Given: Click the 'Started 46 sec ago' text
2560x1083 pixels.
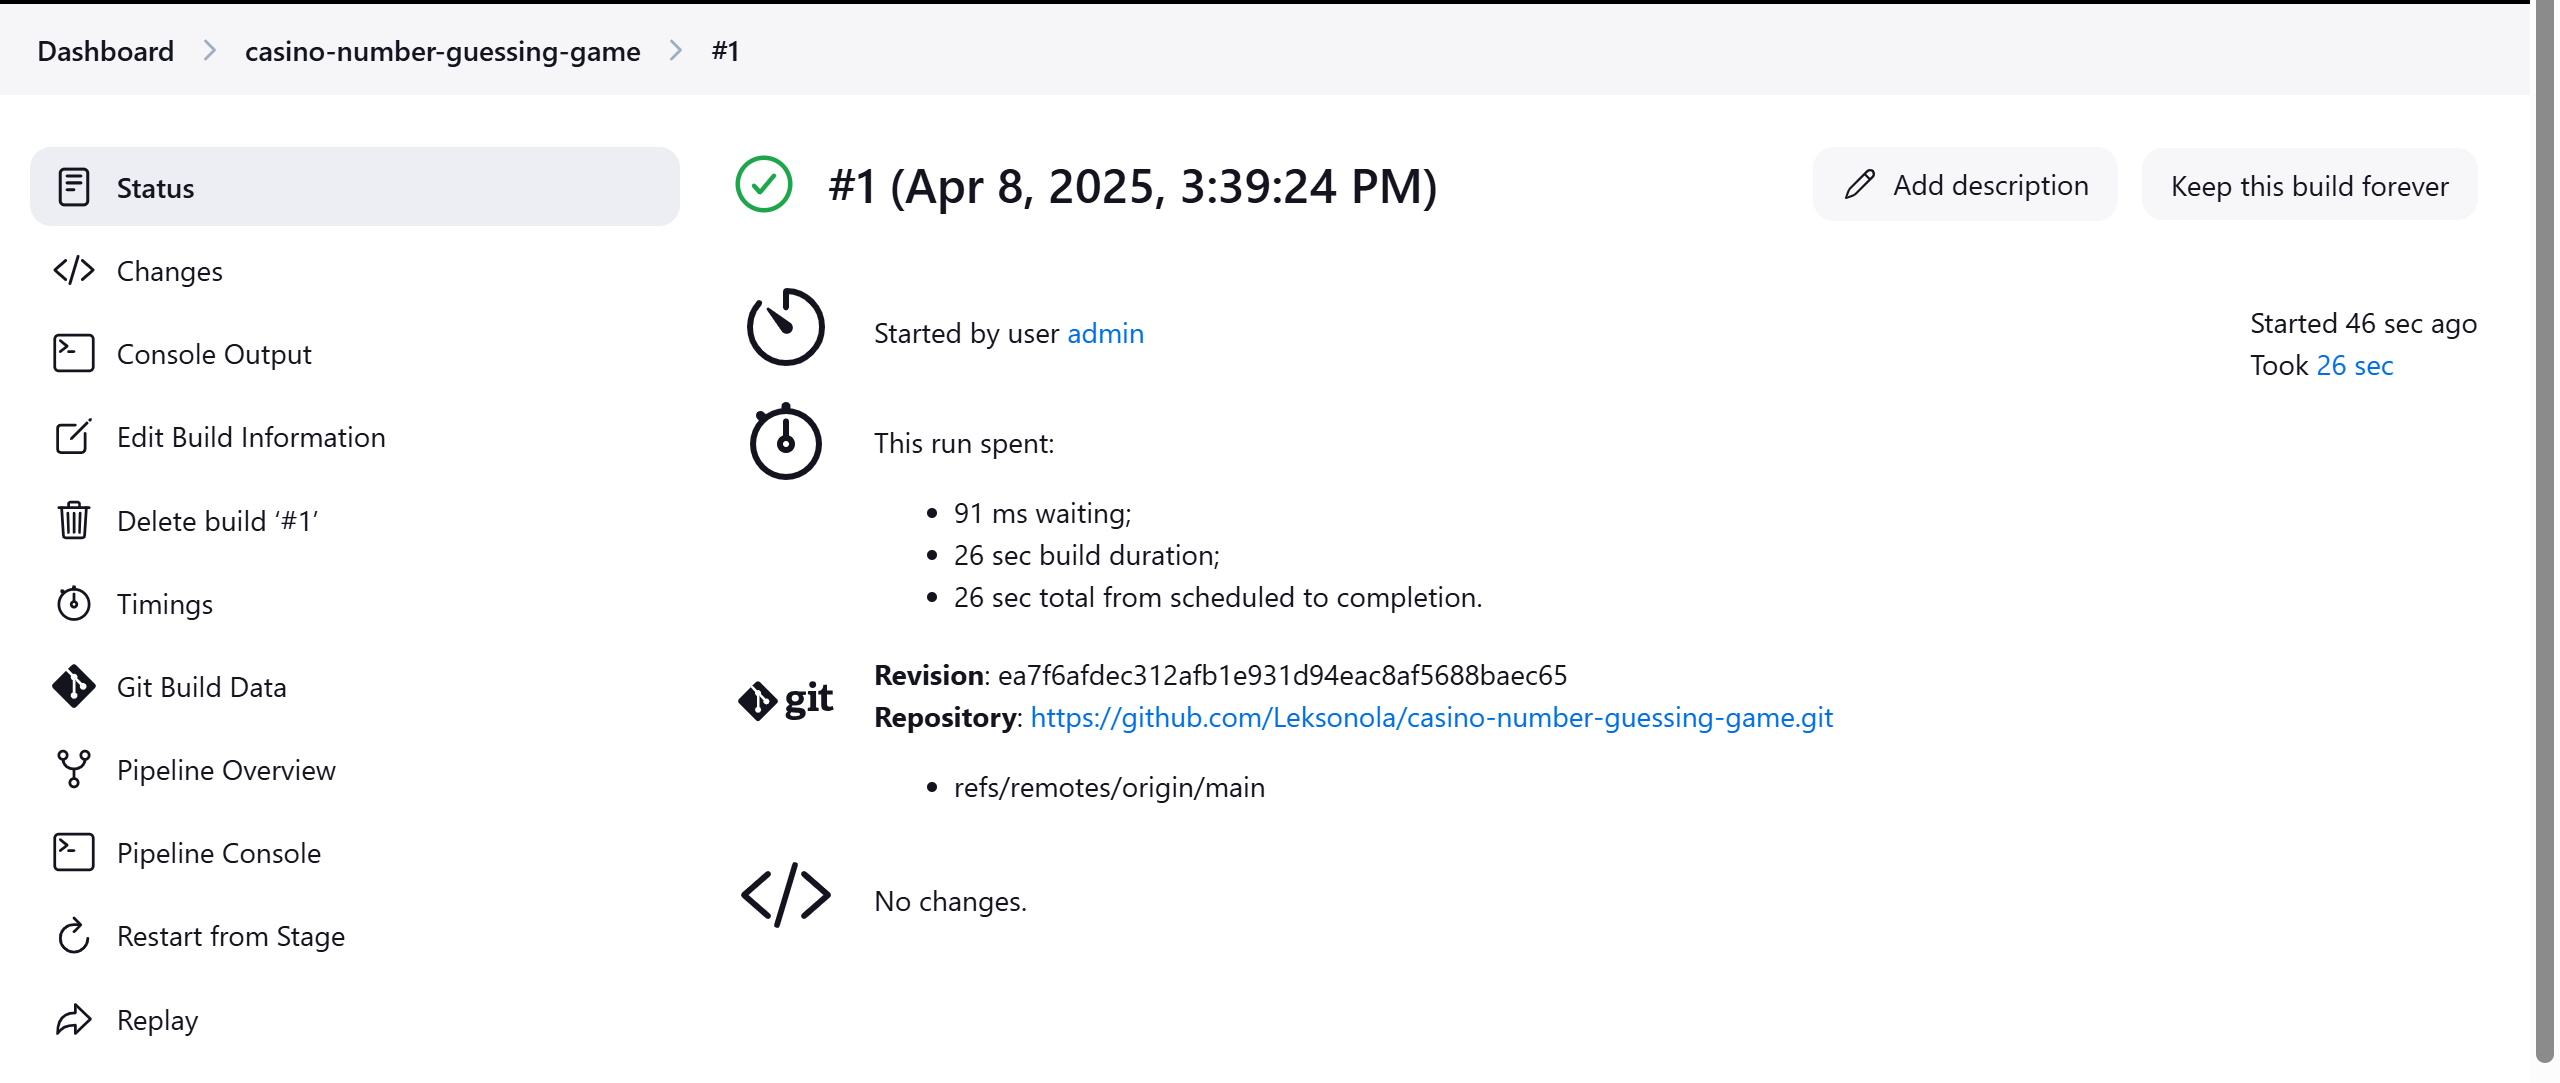Looking at the screenshot, I should (2363, 323).
